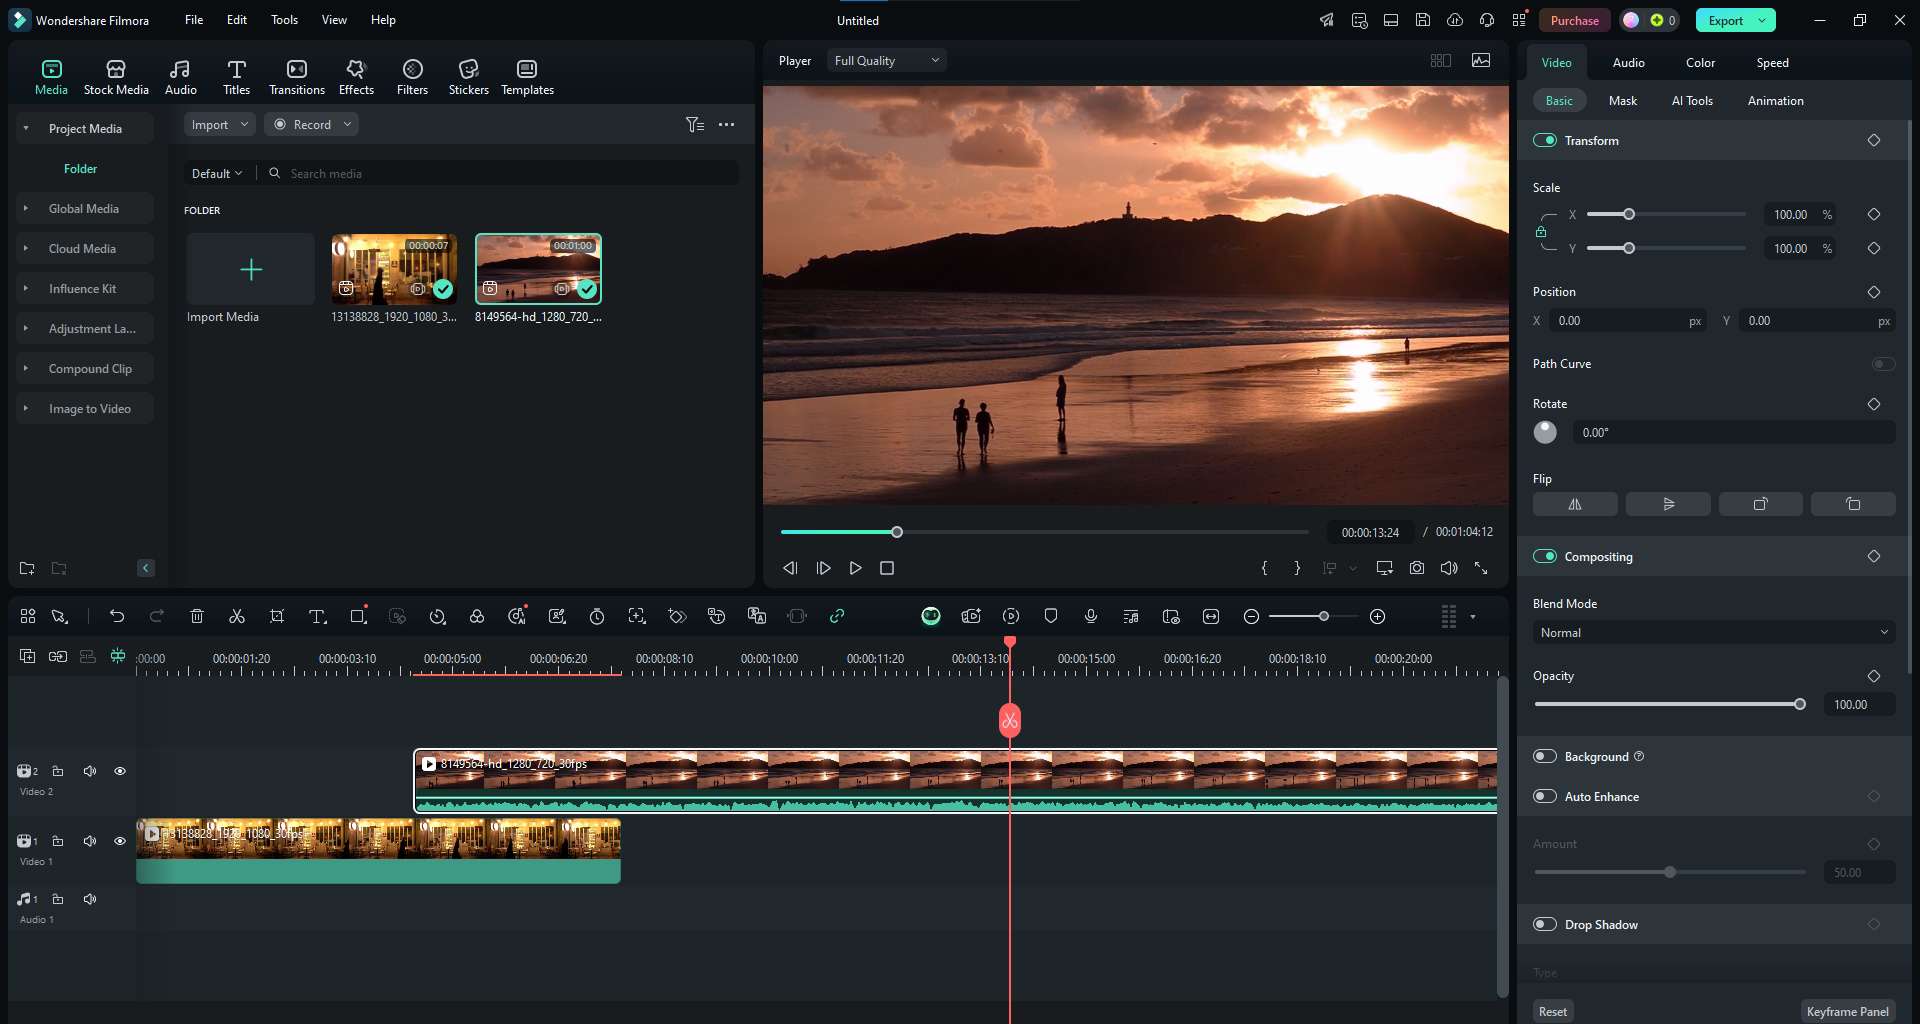The image size is (1920, 1024).
Task: Open the Full Quality dropdown
Action: point(886,60)
